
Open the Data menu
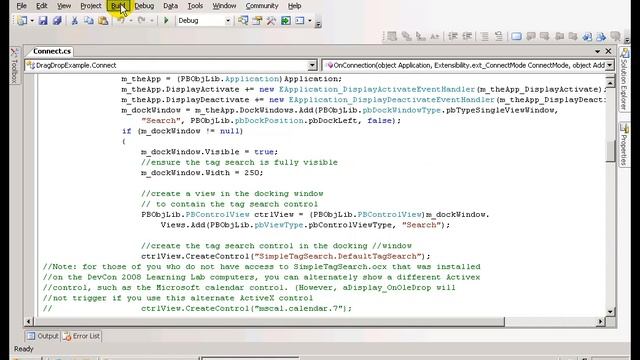(171, 6)
